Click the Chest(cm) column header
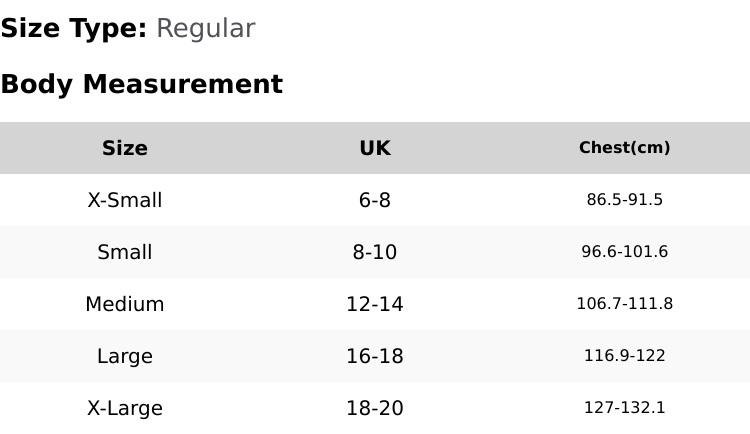 click(x=625, y=148)
